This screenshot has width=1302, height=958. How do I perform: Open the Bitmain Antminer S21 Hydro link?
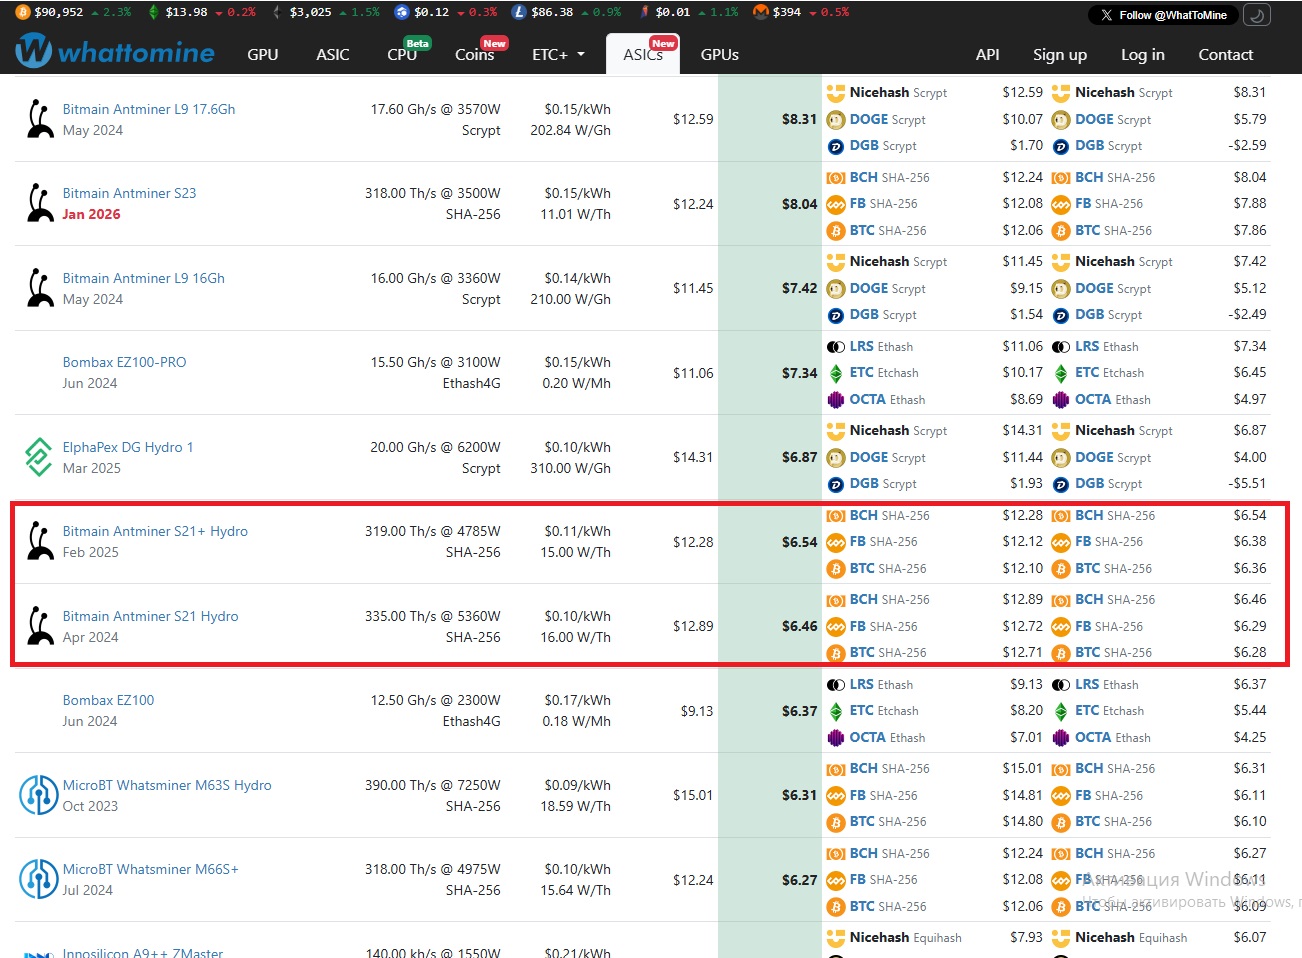(x=151, y=616)
